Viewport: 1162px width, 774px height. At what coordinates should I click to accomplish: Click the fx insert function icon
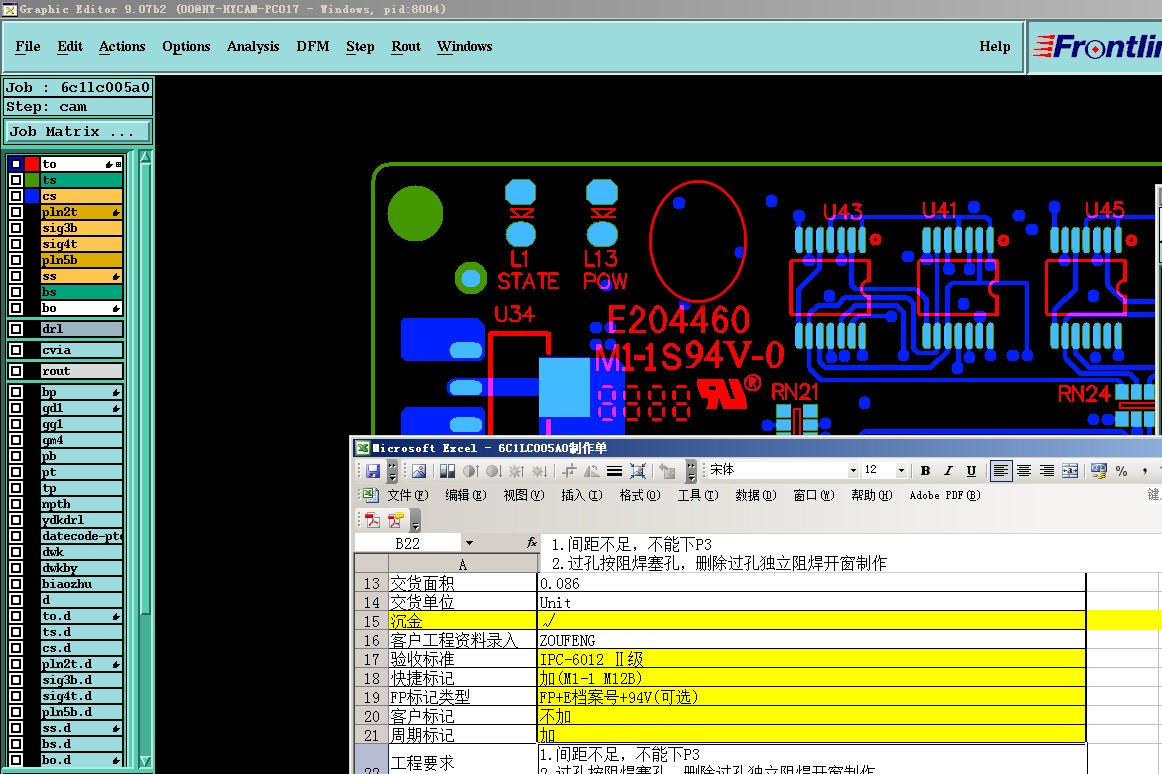coord(531,543)
